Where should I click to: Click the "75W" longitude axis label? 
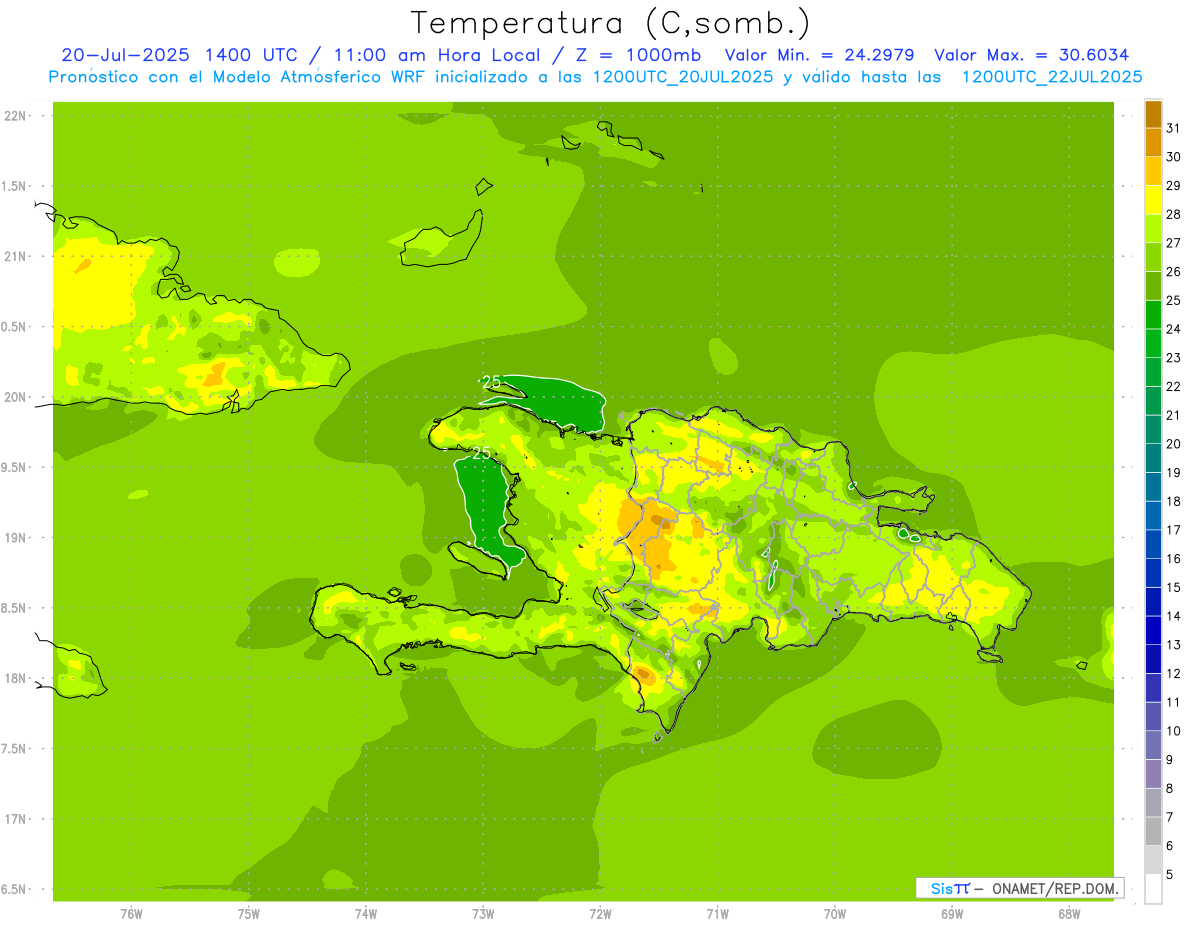point(249,914)
